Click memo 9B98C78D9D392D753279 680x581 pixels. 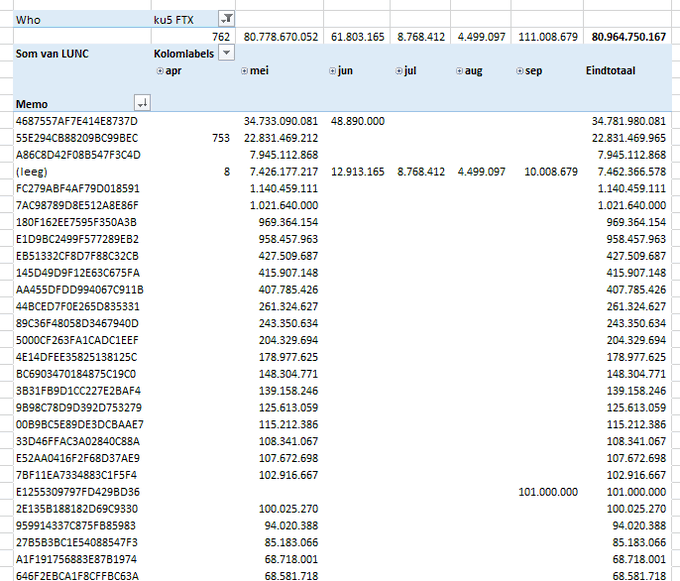pyautogui.click(x=78, y=408)
